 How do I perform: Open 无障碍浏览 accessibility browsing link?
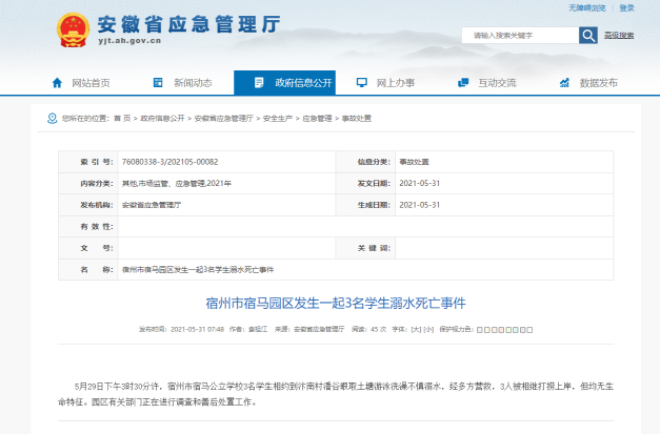(x=587, y=8)
